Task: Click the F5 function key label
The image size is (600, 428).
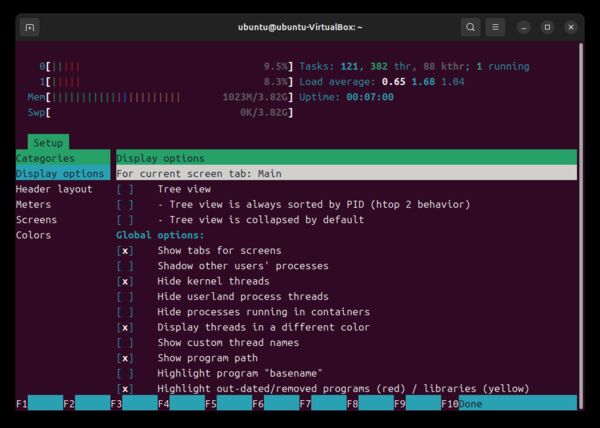Action: [x=210, y=404]
